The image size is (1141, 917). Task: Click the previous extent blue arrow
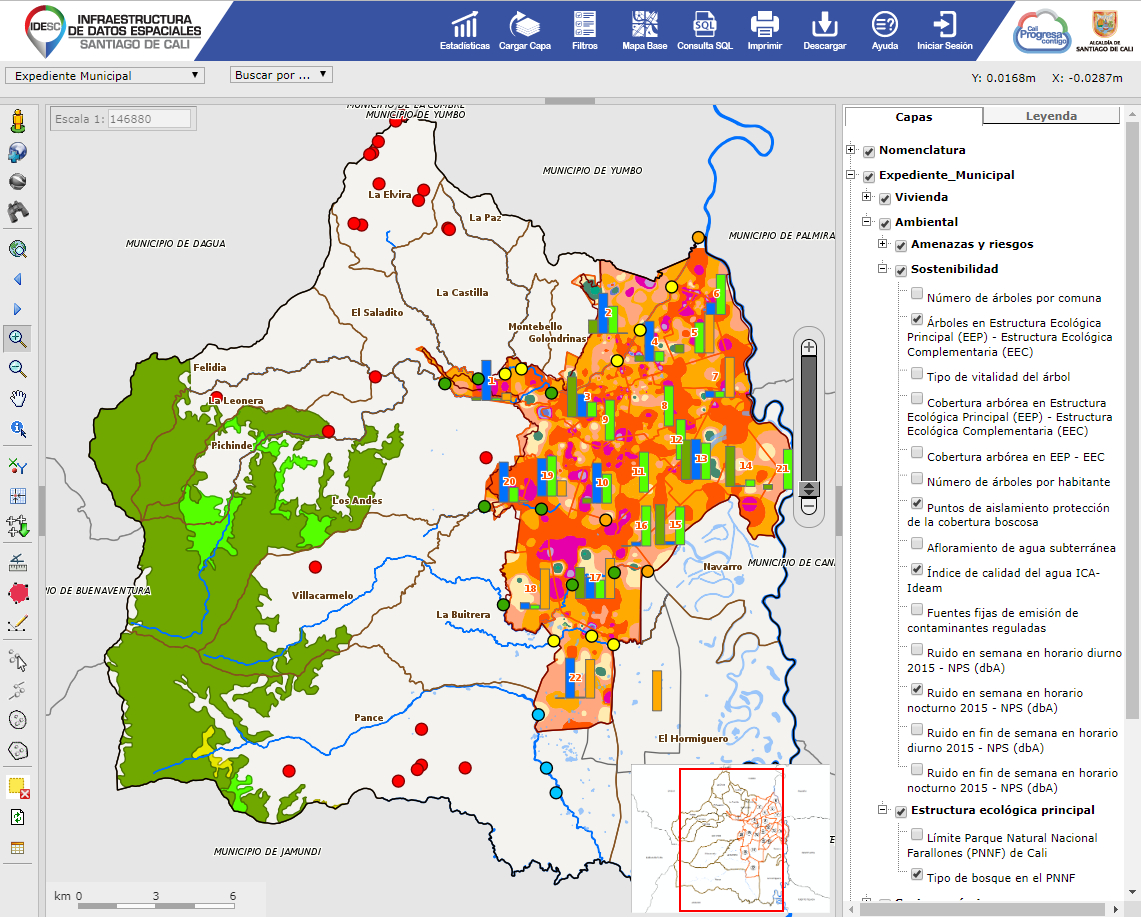point(18,279)
